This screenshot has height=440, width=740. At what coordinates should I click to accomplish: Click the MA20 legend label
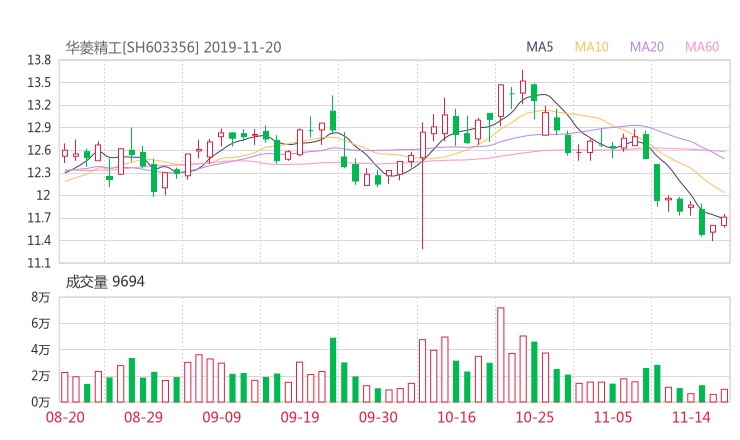[x=647, y=47]
